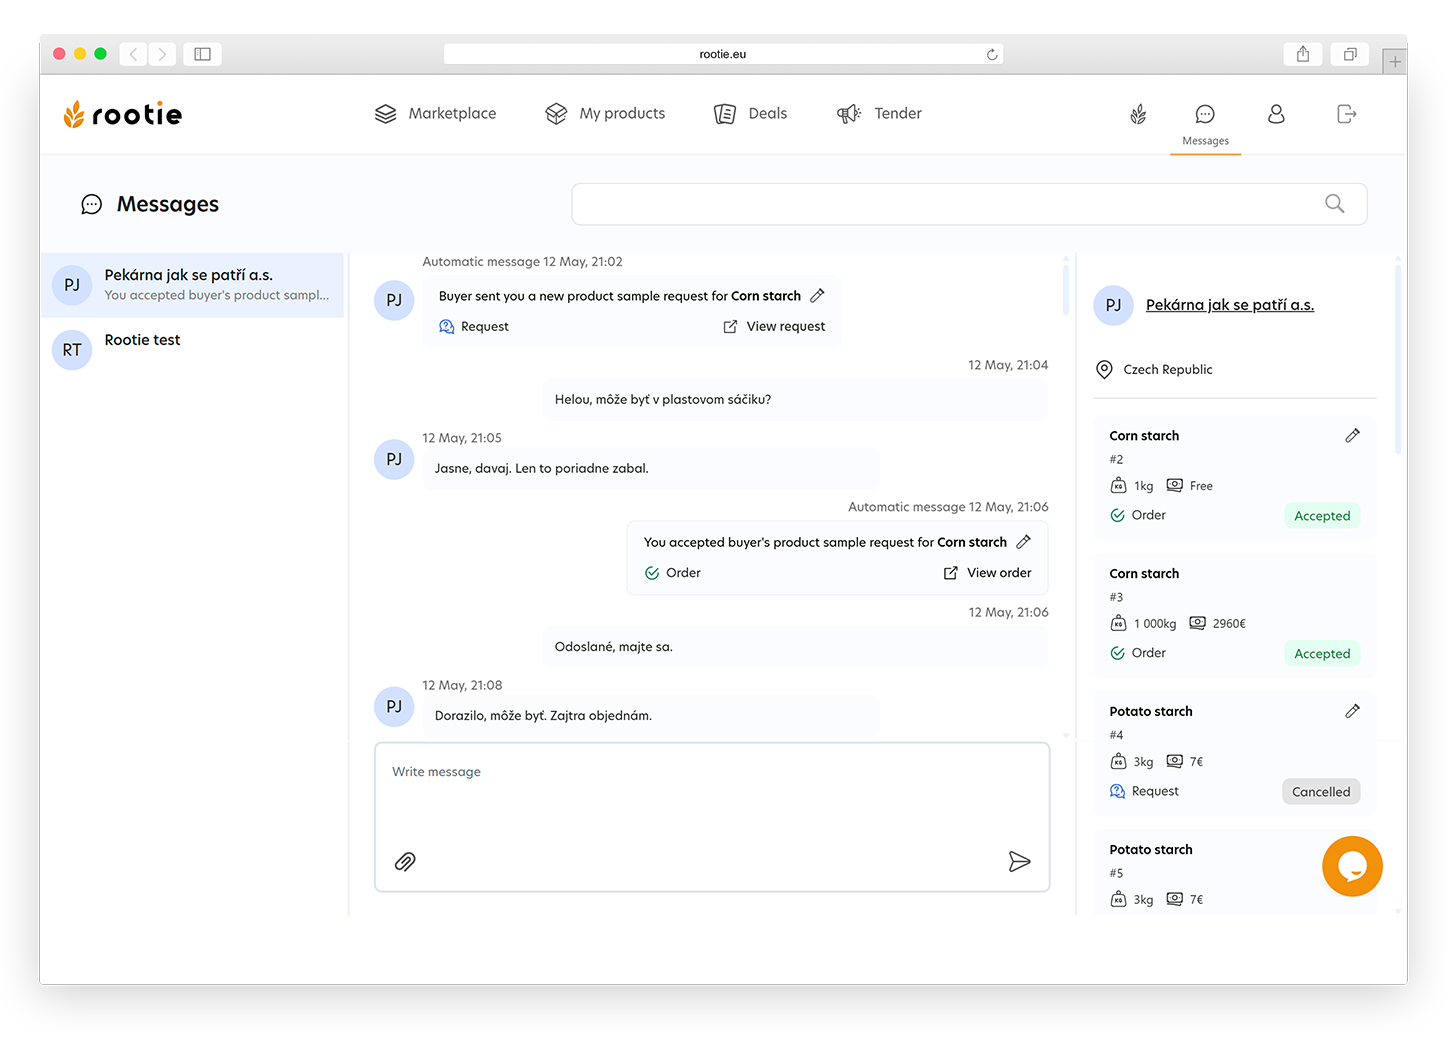The height and width of the screenshot is (1039, 1449).
Task: Reload the page with the browser refresh icon
Action: (990, 54)
